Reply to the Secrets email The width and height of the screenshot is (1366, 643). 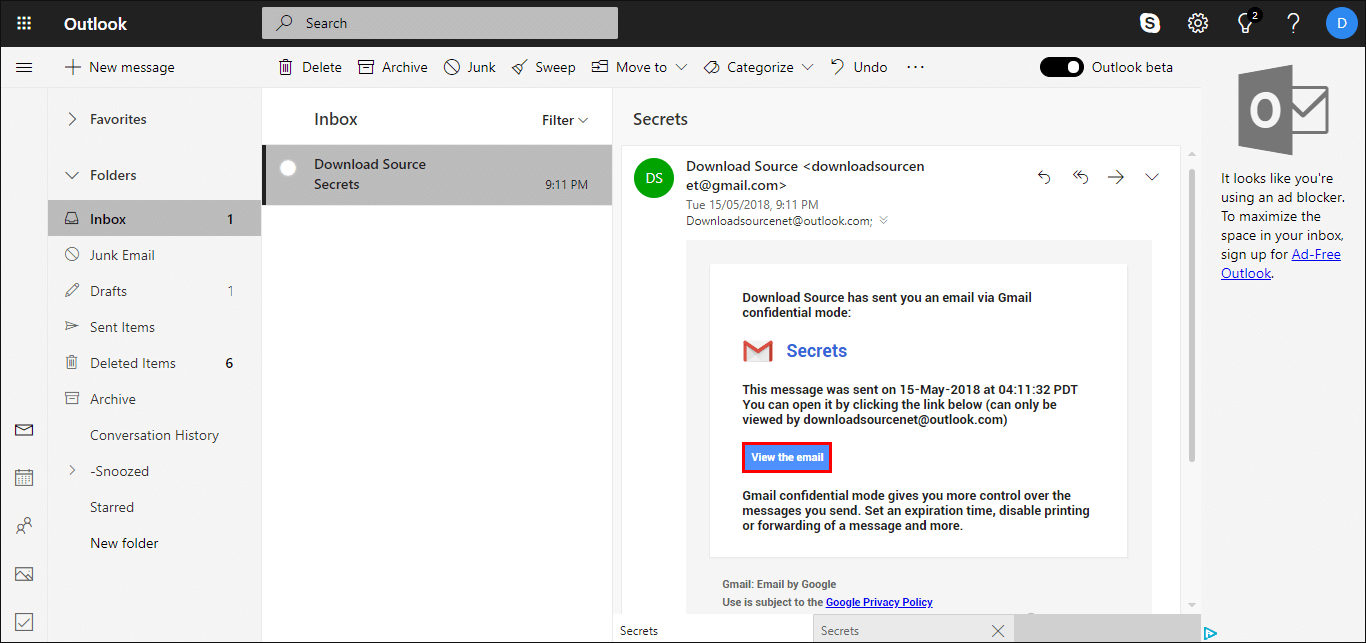point(1044,177)
